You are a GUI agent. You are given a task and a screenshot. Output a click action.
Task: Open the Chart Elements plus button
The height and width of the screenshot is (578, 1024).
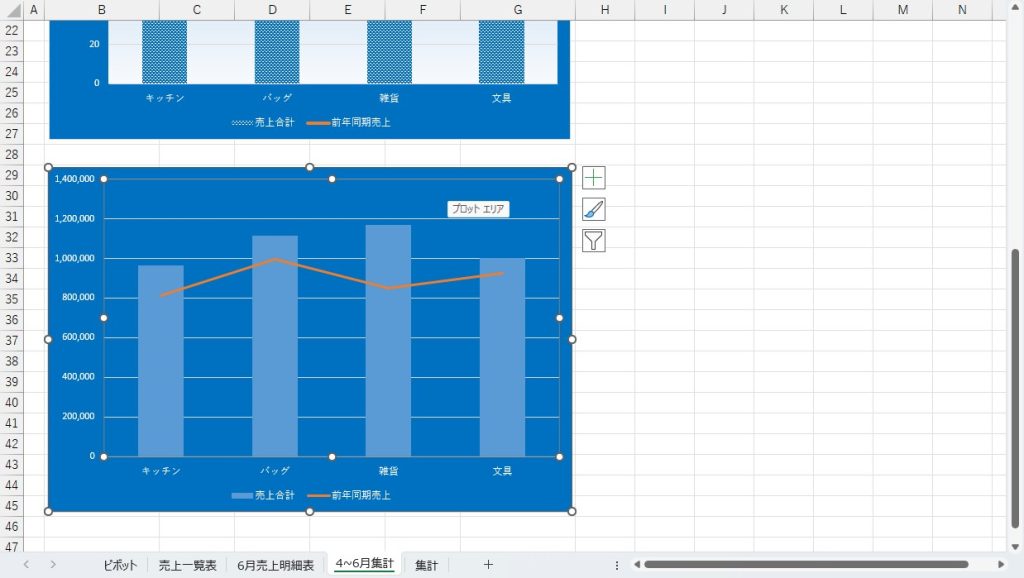click(x=594, y=178)
